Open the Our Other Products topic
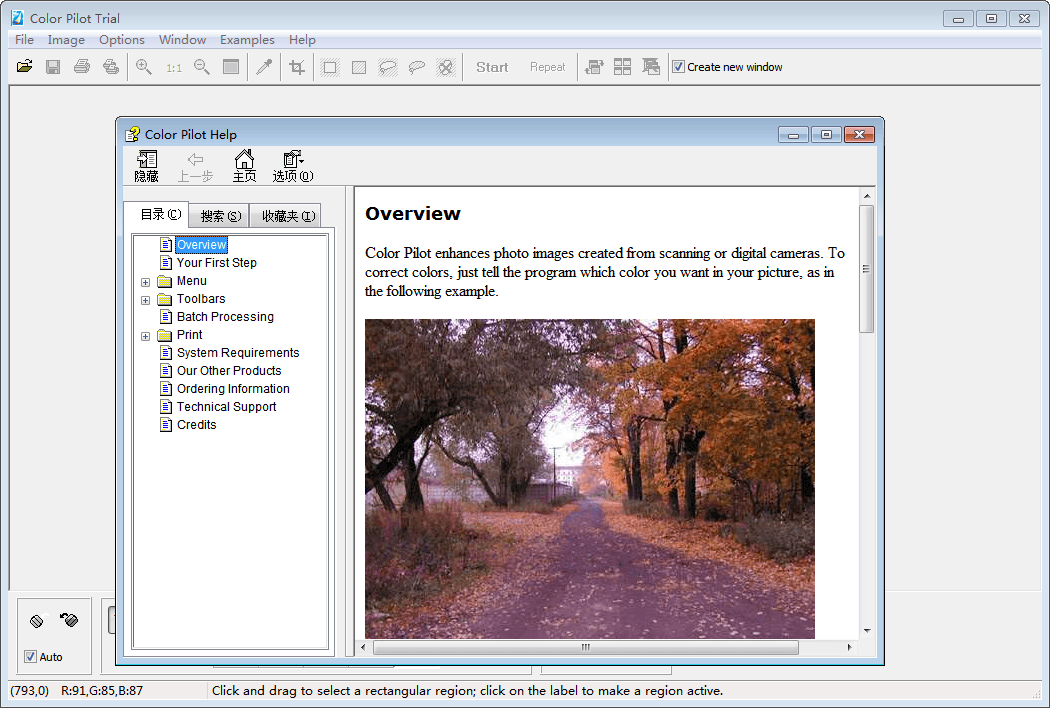 [x=229, y=371]
